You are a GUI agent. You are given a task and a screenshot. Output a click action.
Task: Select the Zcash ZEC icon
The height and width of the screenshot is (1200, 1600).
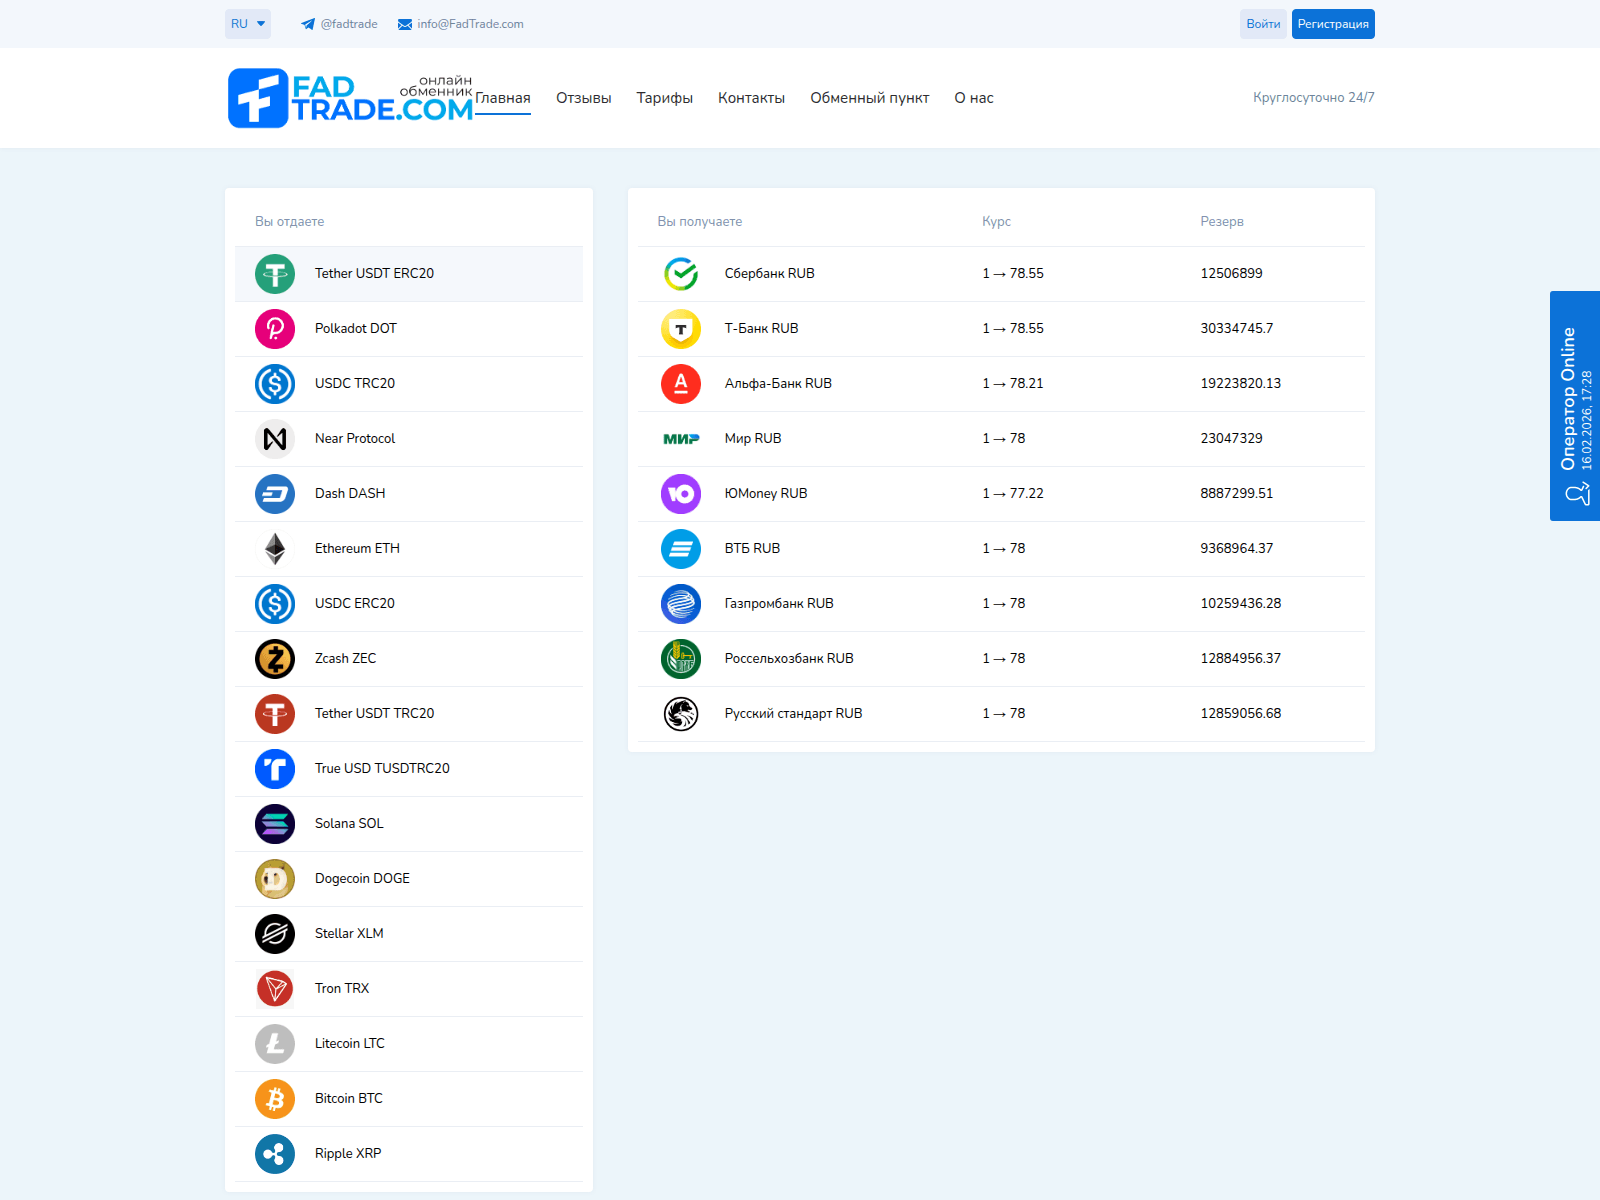coord(275,659)
